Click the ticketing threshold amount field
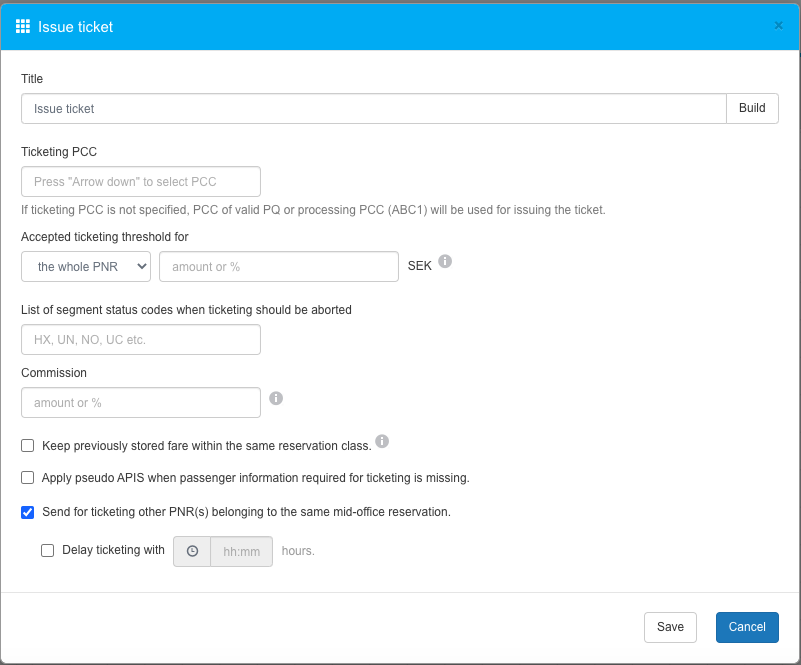801x665 pixels. click(279, 267)
